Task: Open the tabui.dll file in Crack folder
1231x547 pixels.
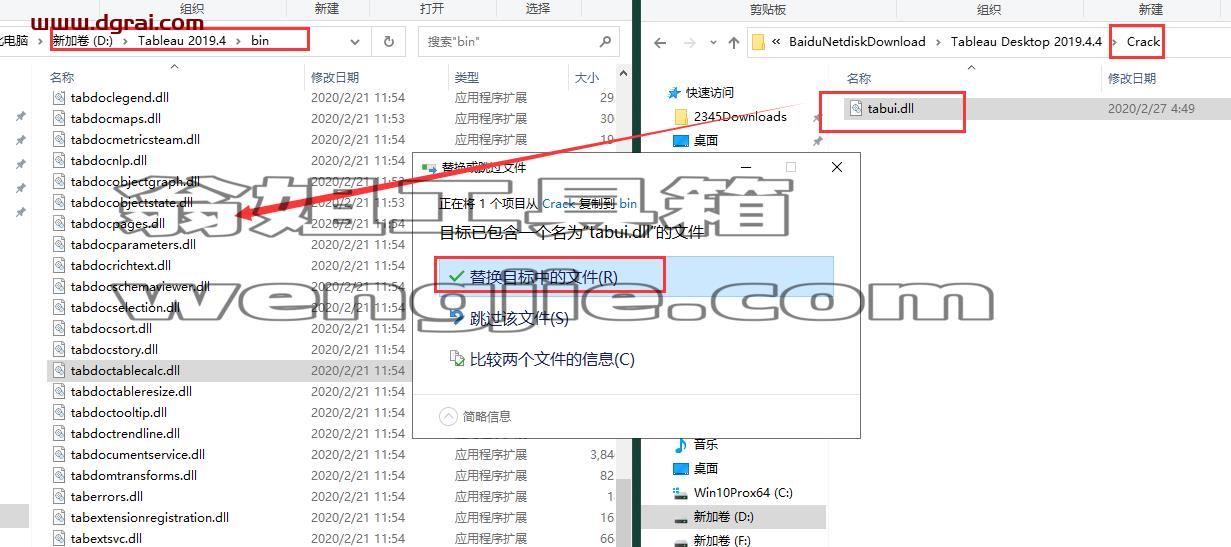Action: click(891, 108)
